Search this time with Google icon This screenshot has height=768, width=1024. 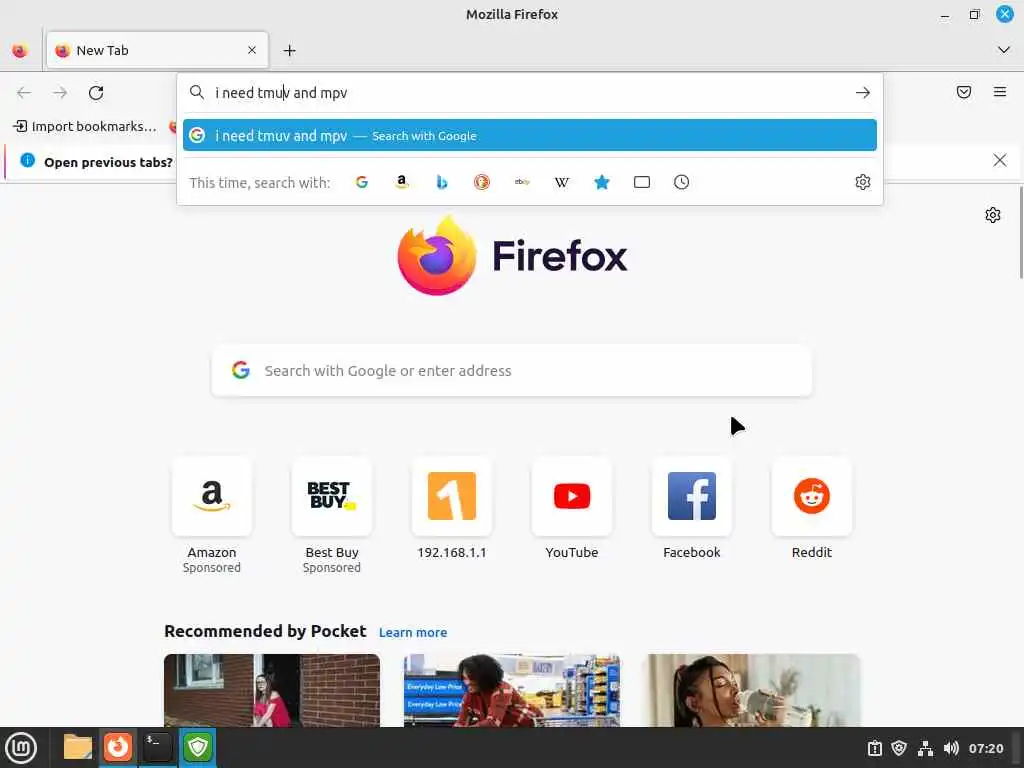coord(362,182)
